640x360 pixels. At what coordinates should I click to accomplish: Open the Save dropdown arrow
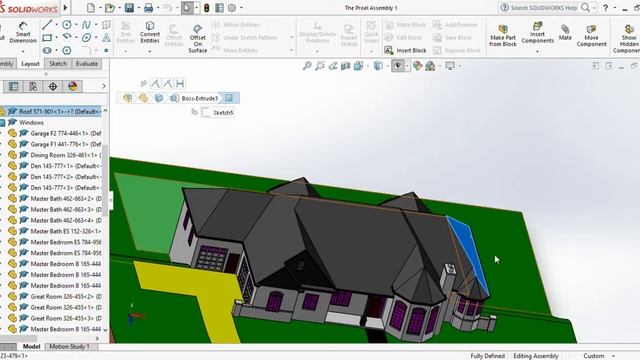(138, 8)
